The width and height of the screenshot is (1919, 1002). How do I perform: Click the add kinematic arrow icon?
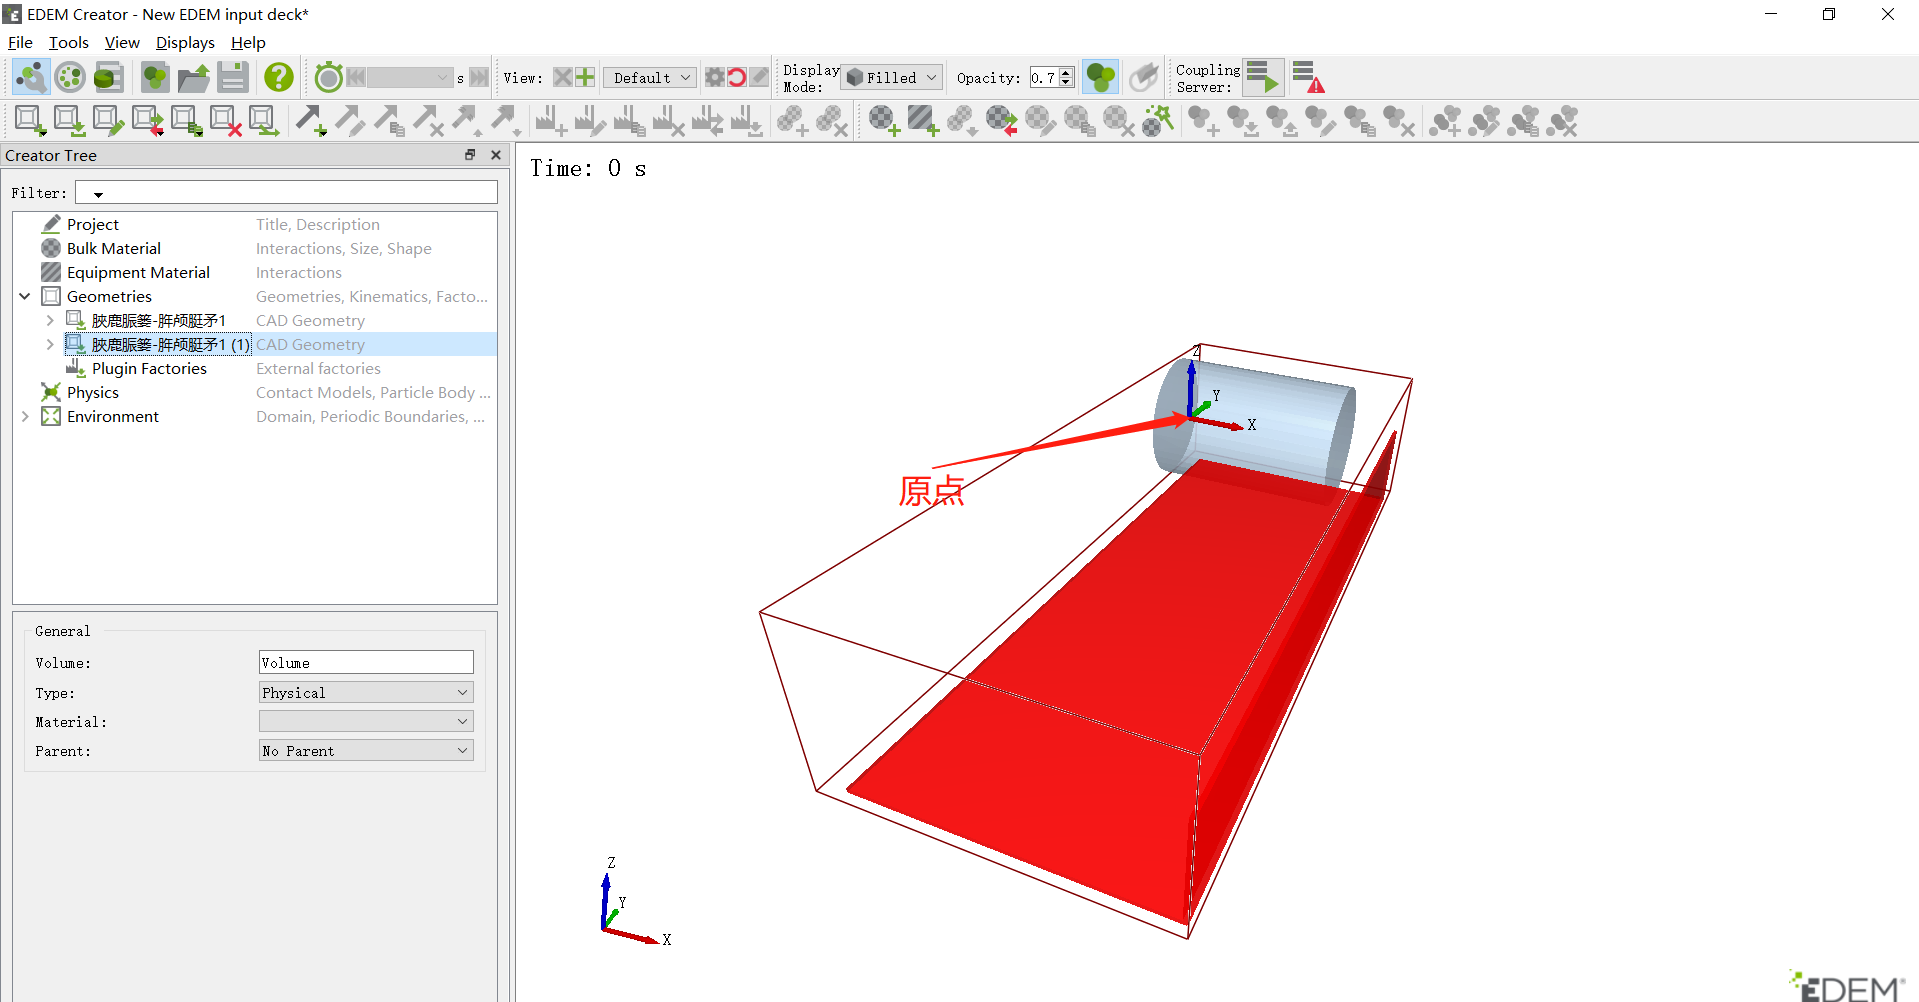pos(311,121)
